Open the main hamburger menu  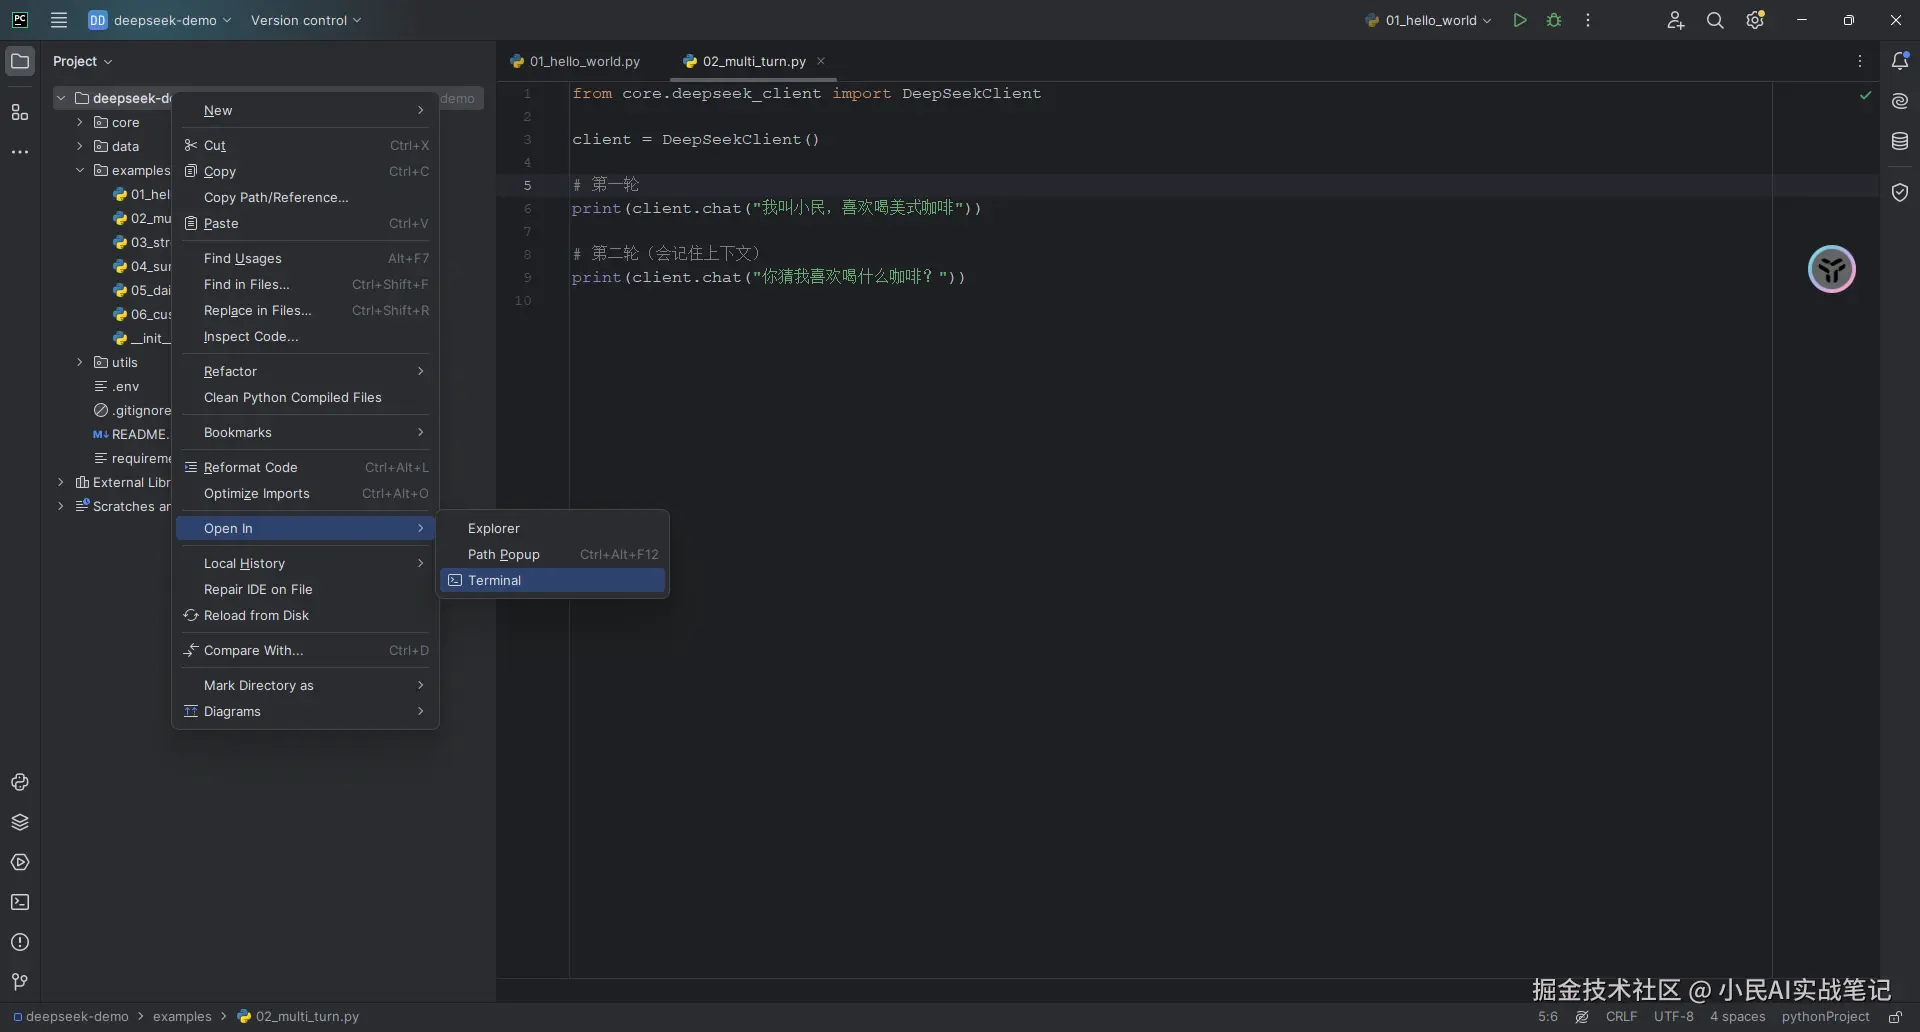59,20
